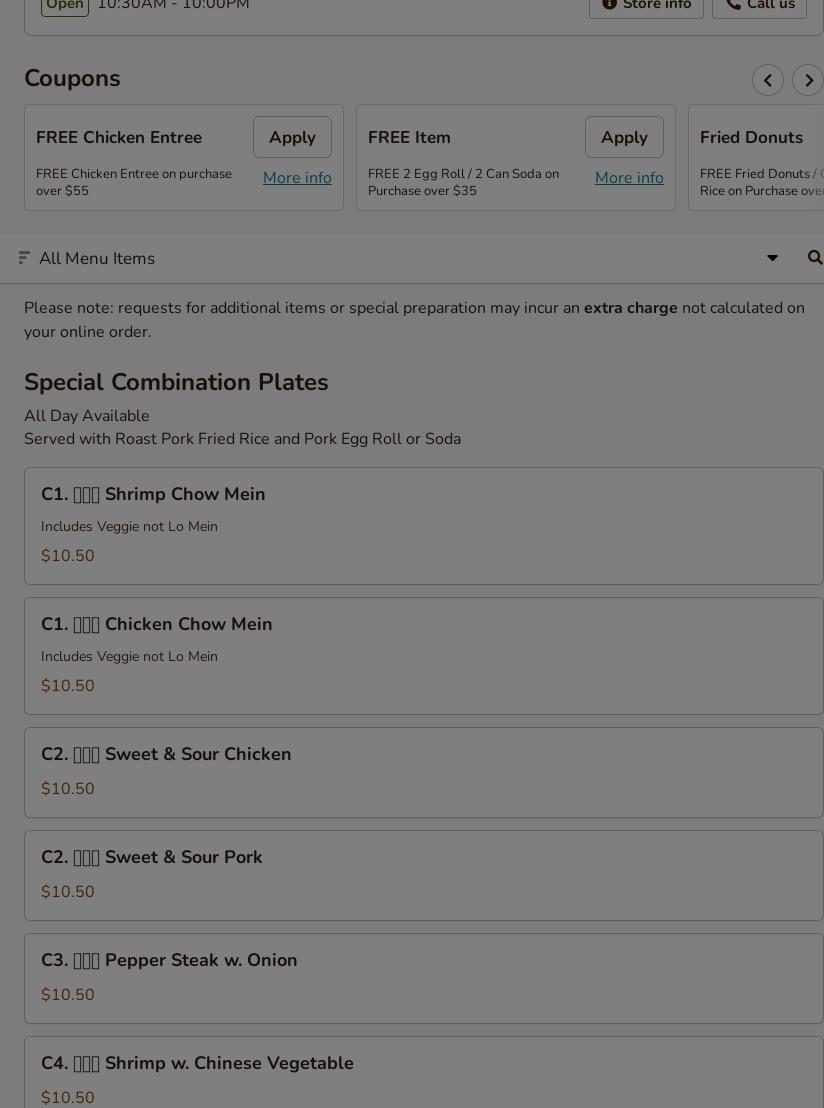Pick C3 Pepper Steak w. Onion
The width and height of the screenshot is (824, 1108).
(x=423, y=978)
